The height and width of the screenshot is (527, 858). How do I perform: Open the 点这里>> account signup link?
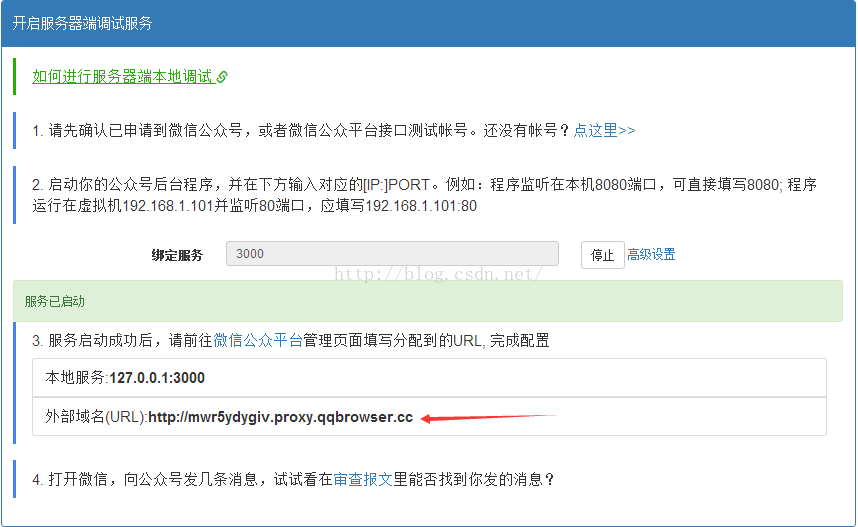pos(604,130)
